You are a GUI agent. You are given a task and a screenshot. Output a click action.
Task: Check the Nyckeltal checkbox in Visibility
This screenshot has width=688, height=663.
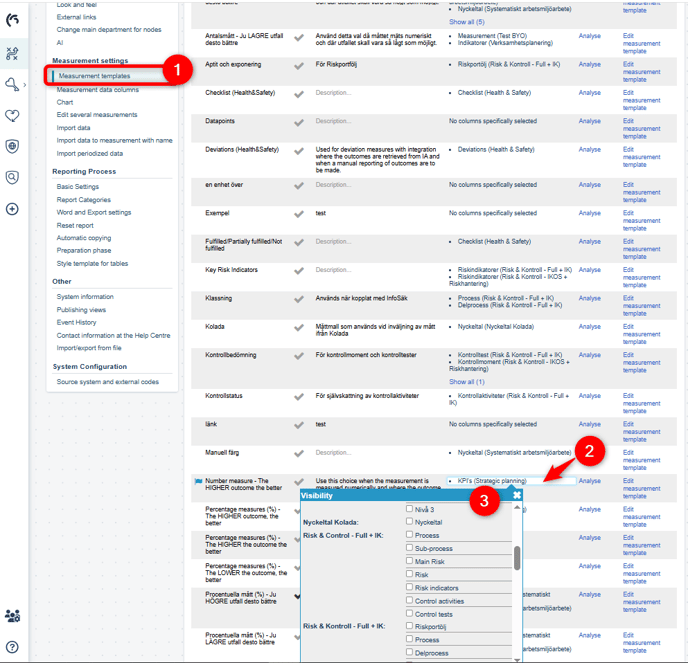coord(409,522)
